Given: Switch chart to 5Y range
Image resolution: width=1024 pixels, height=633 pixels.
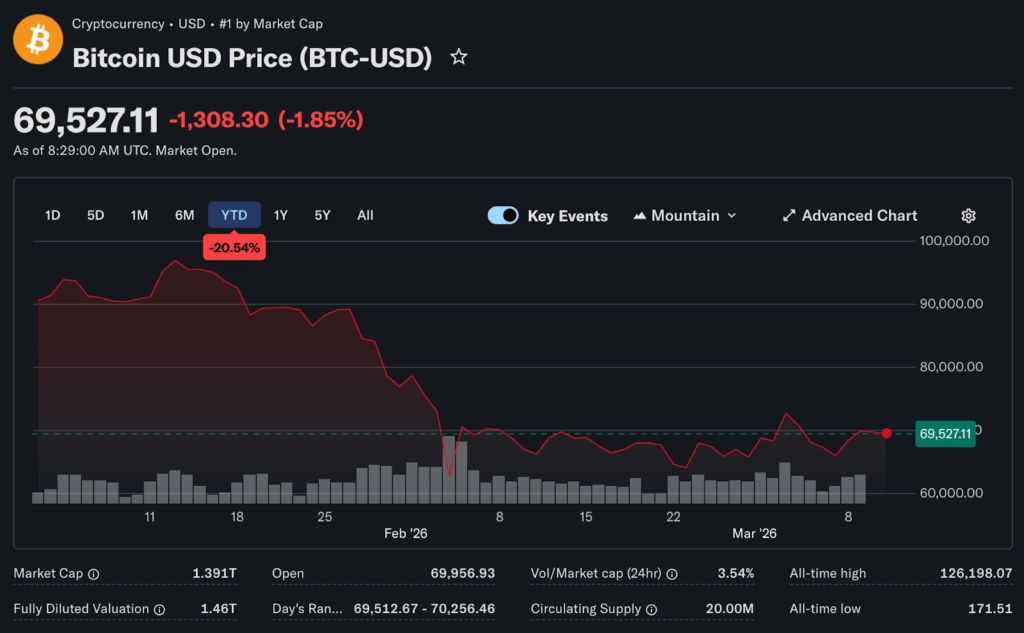Looking at the screenshot, I should pos(322,215).
